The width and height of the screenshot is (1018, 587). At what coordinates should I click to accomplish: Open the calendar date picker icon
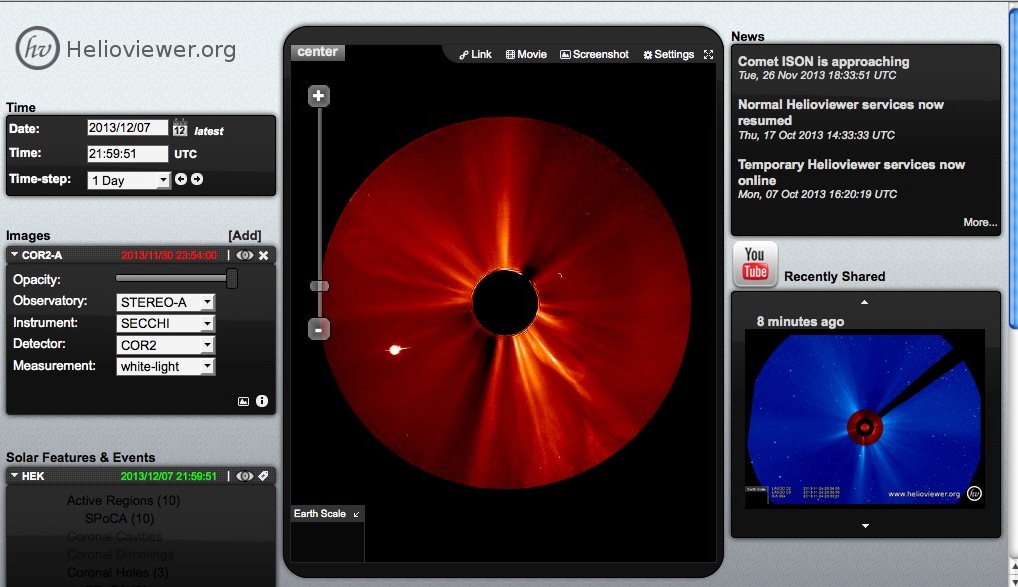tap(180, 129)
